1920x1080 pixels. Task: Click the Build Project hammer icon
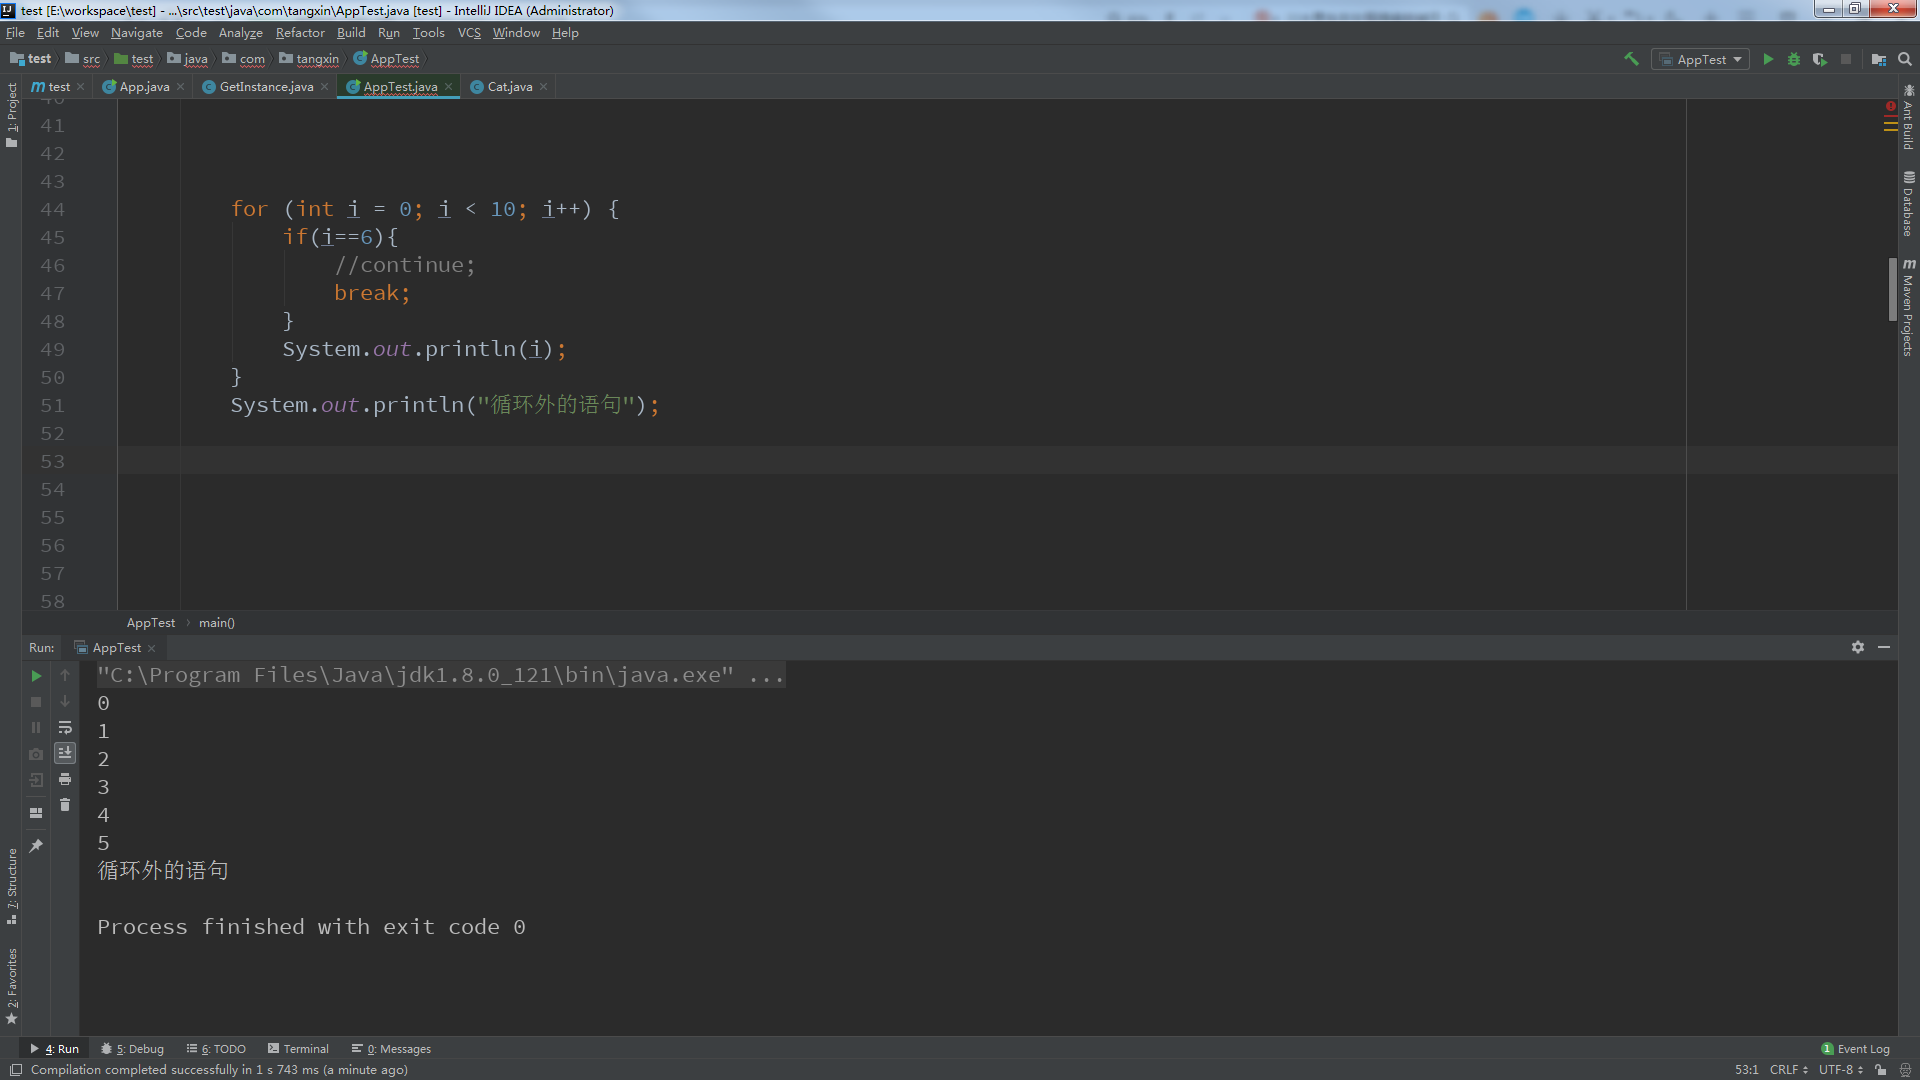click(1631, 59)
